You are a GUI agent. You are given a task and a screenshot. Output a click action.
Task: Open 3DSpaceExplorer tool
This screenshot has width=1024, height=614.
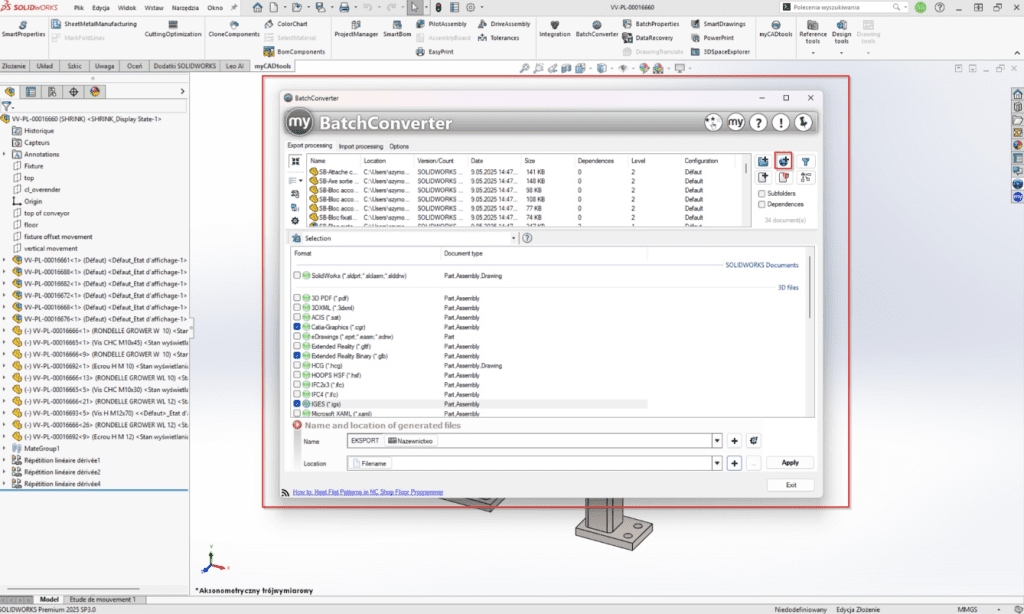[x=720, y=52]
